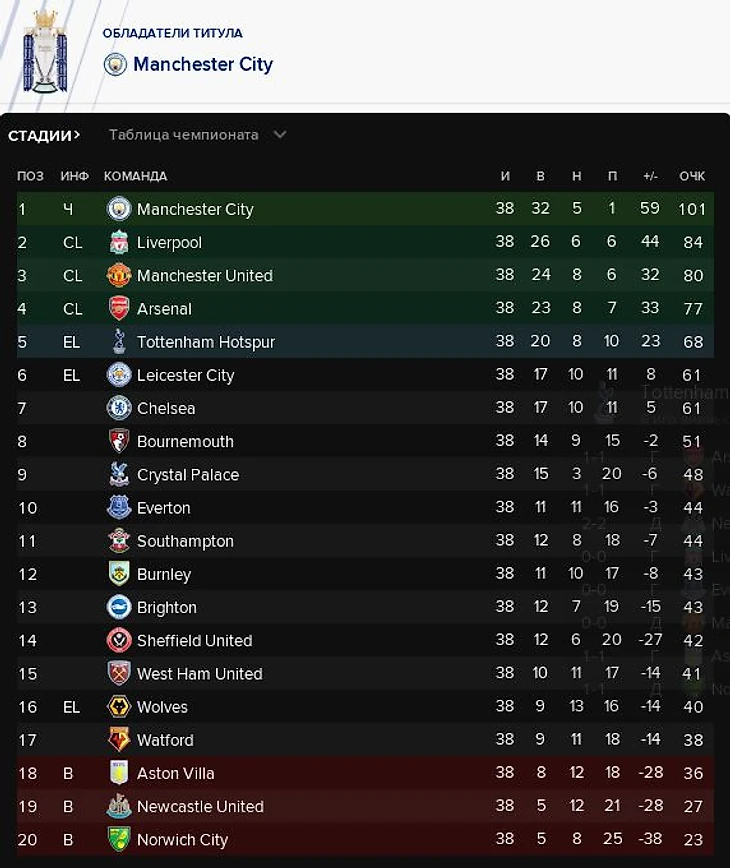
Task: Sort by the +/- goal difference header
Action: coord(650,176)
